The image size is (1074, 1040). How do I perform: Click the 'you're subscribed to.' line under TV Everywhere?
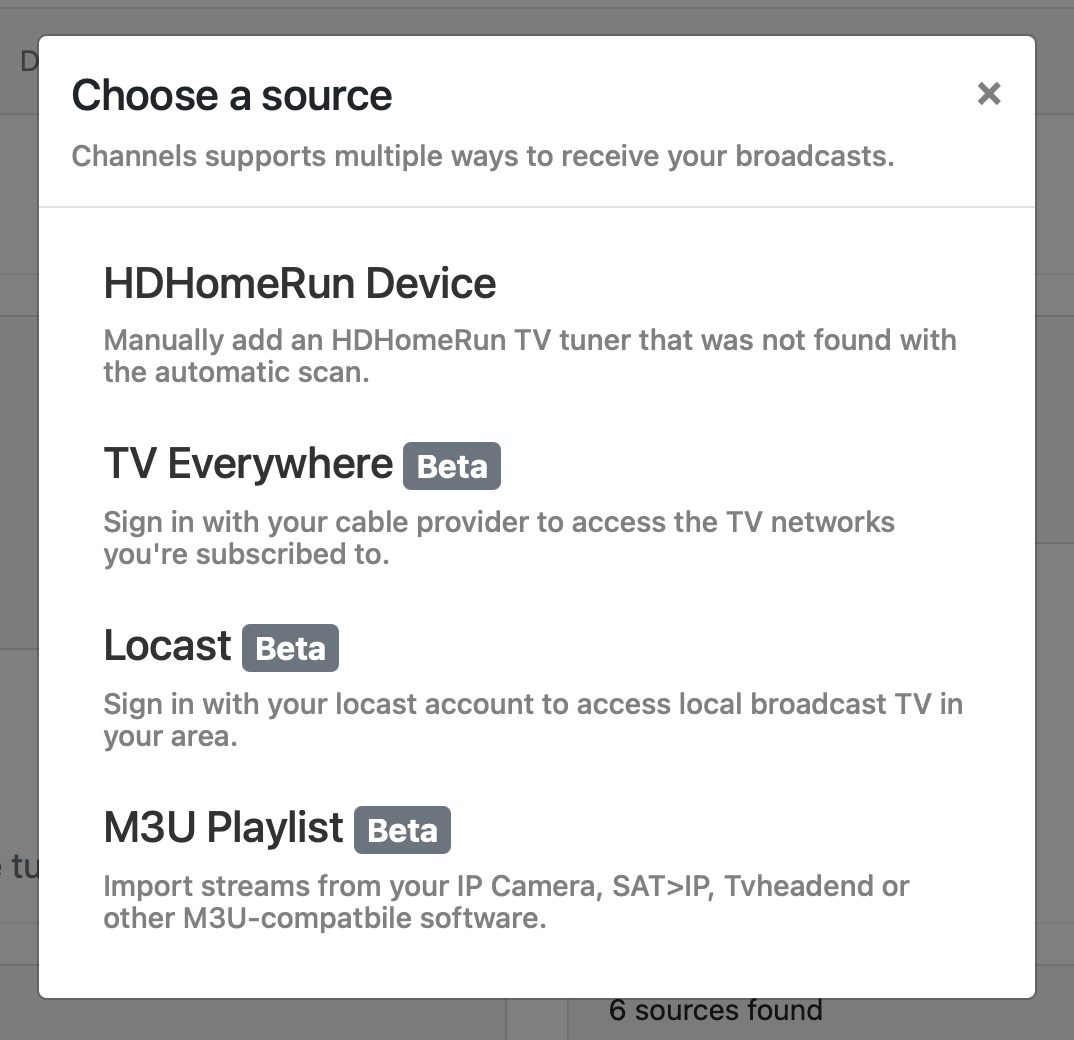246,555
